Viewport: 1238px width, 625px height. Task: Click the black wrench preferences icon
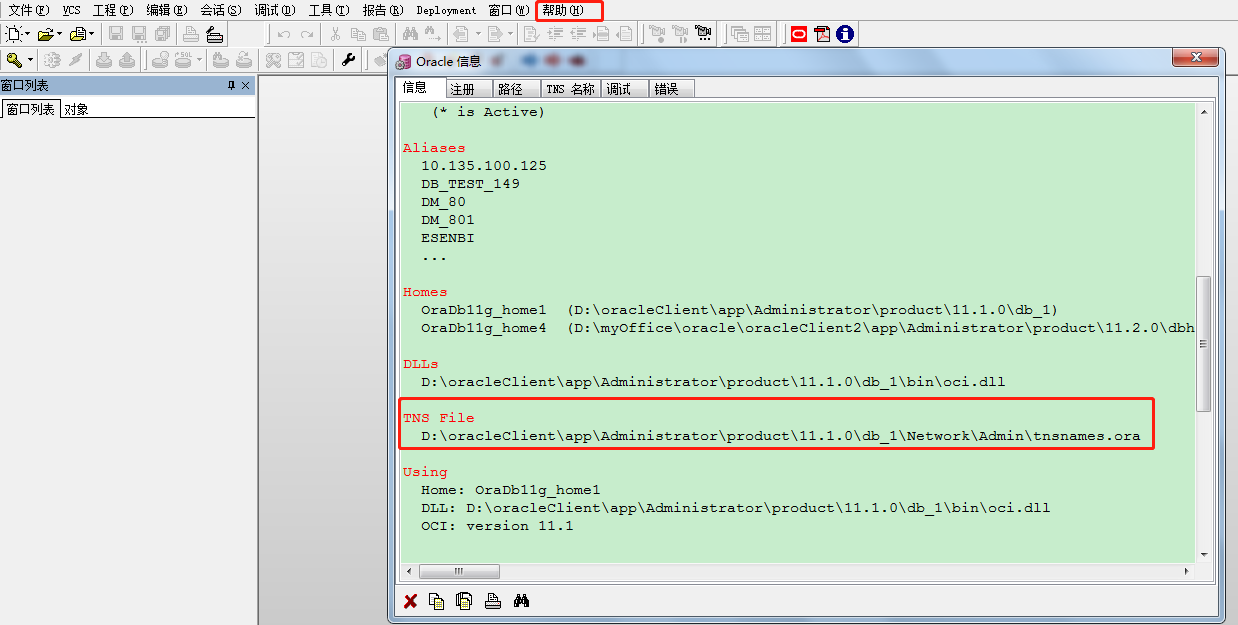click(349, 60)
